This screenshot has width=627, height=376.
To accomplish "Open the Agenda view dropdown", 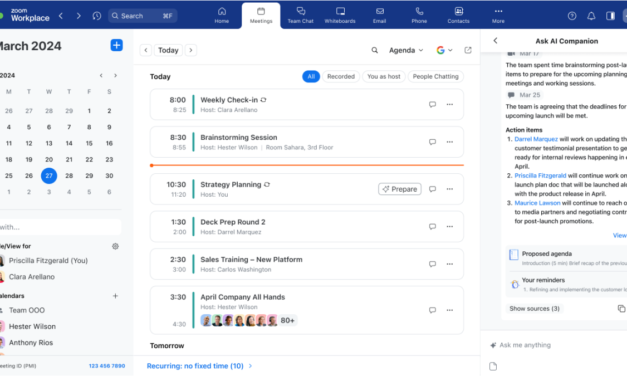I will [406, 50].
